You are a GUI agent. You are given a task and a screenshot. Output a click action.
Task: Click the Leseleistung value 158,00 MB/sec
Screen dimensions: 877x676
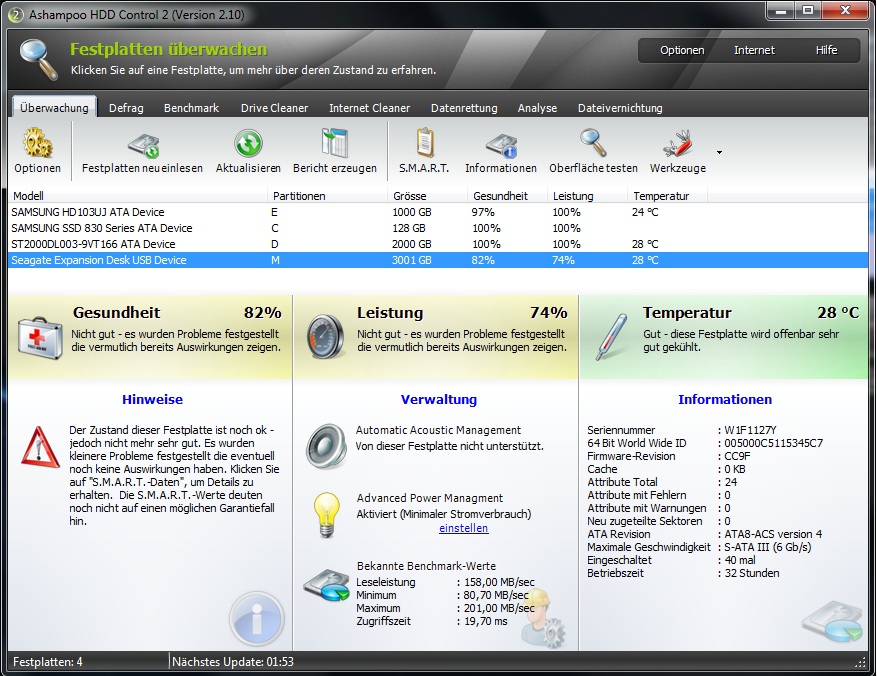click(x=499, y=582)
